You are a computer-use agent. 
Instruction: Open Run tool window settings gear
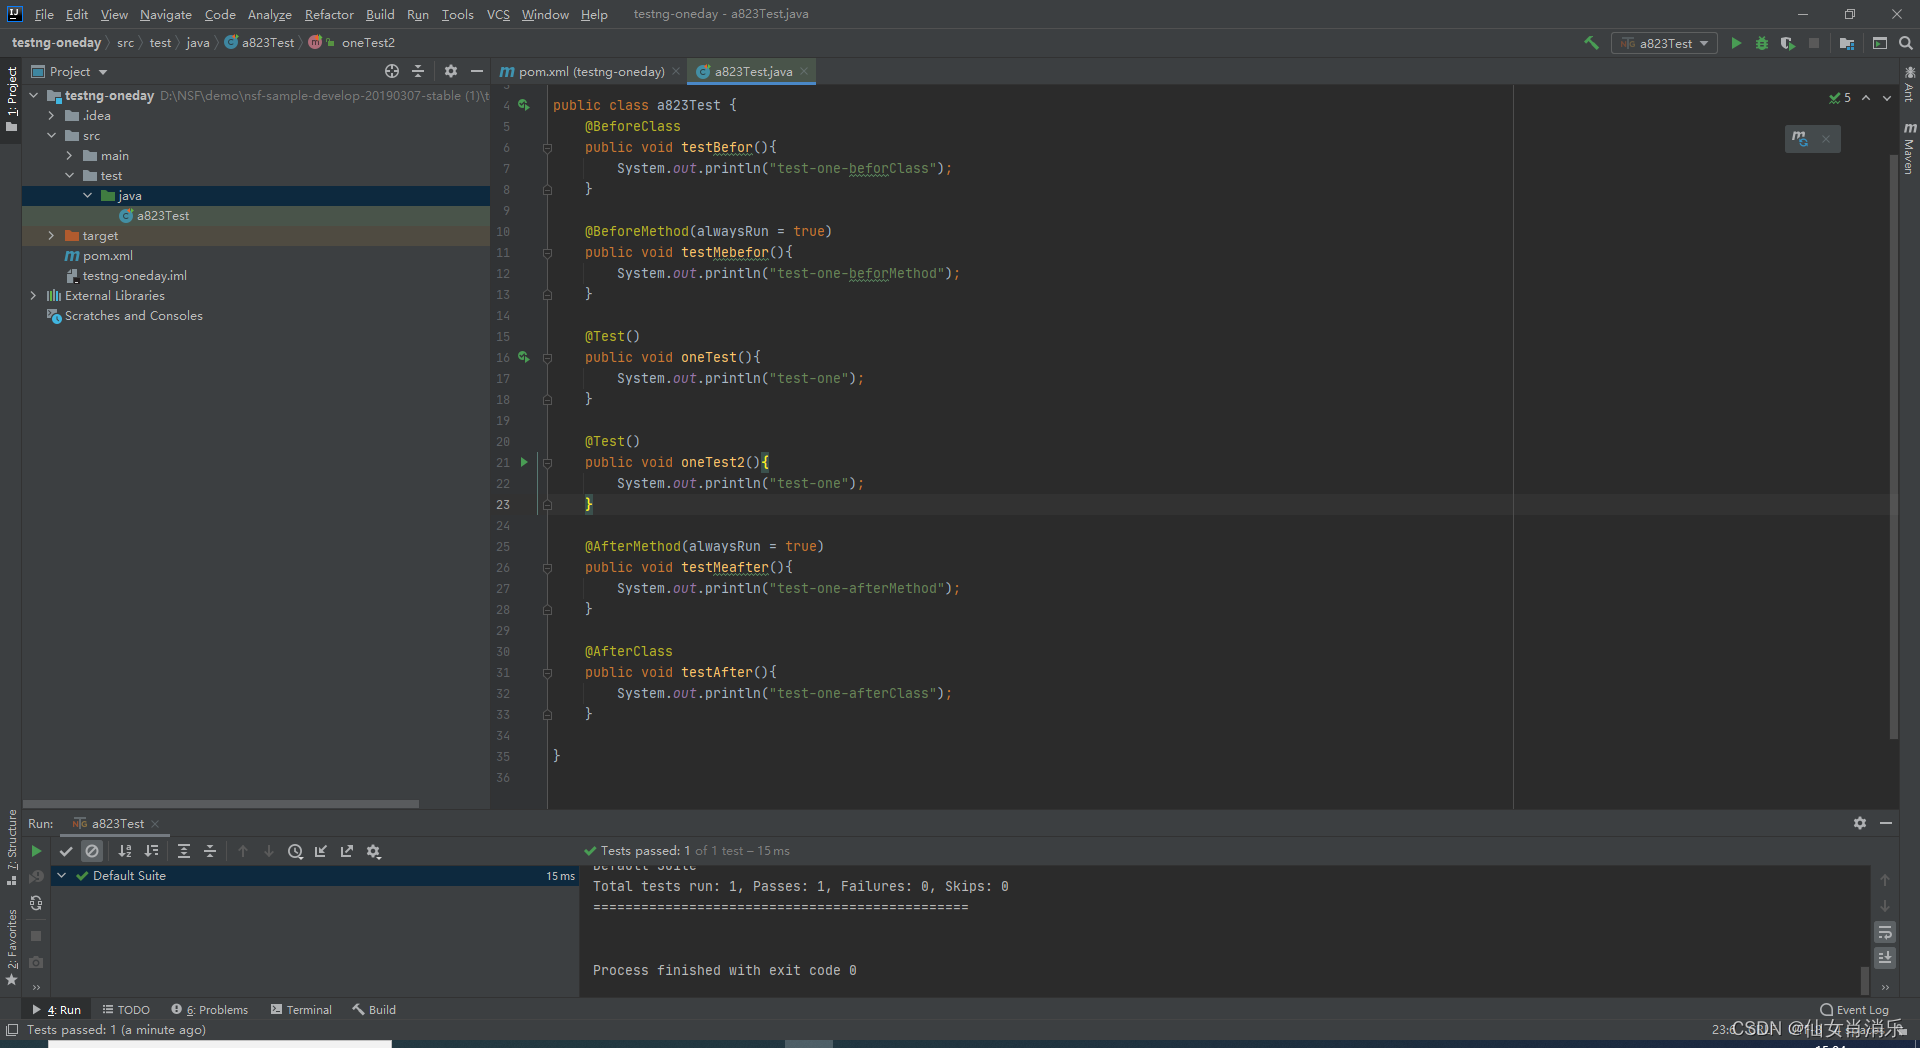1860,823
